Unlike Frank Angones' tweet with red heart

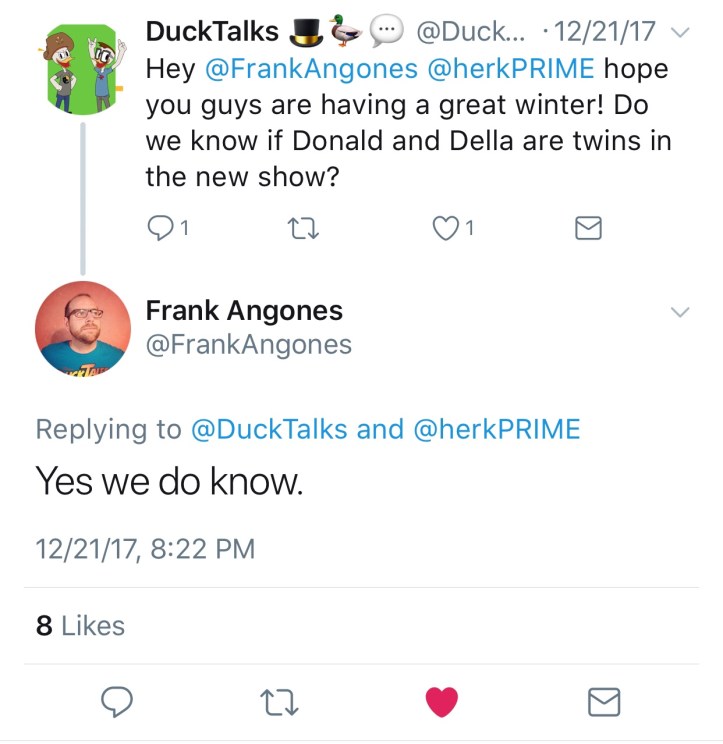click(x=441, y=702)
